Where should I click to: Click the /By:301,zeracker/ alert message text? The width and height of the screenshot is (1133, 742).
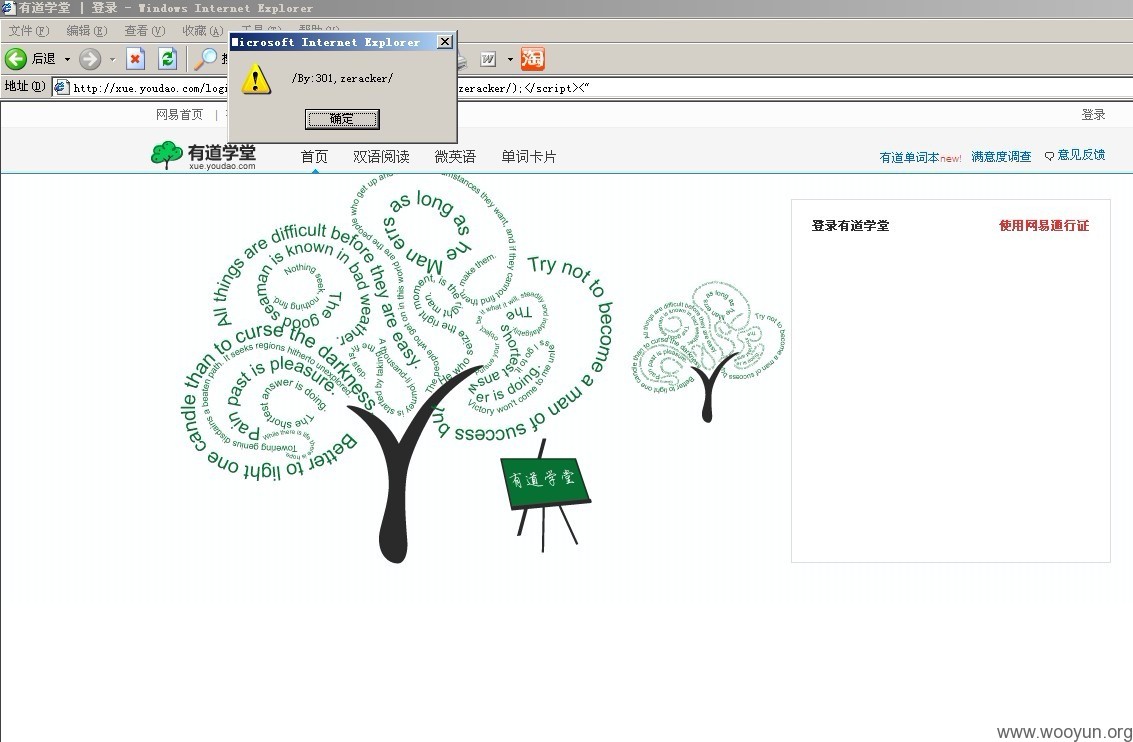343,78
